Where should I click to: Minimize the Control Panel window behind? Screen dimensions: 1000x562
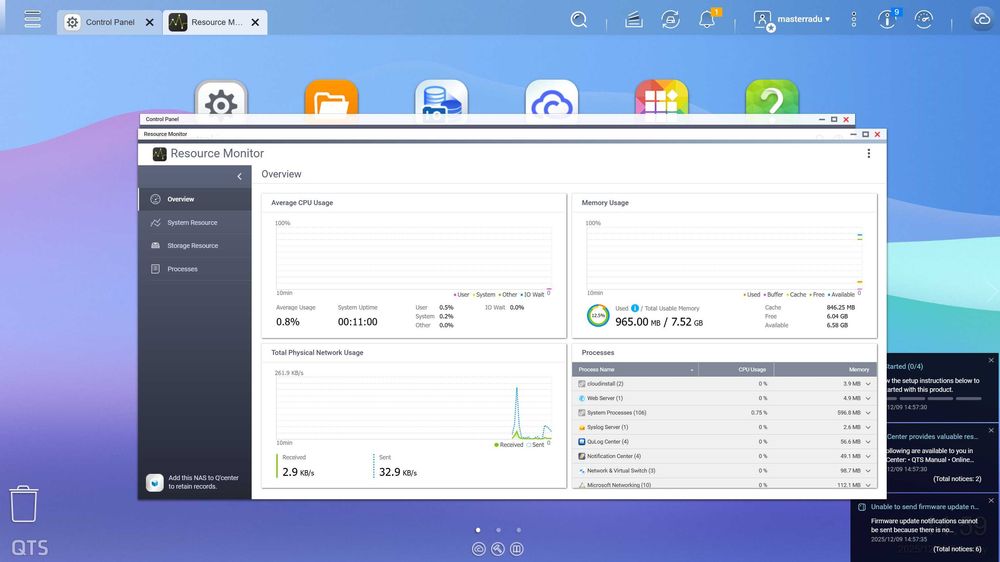pos(821,119)
